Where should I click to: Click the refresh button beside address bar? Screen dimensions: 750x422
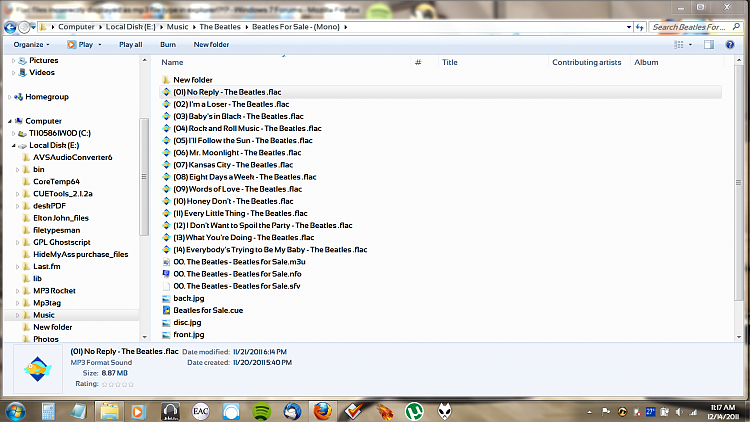640,27
